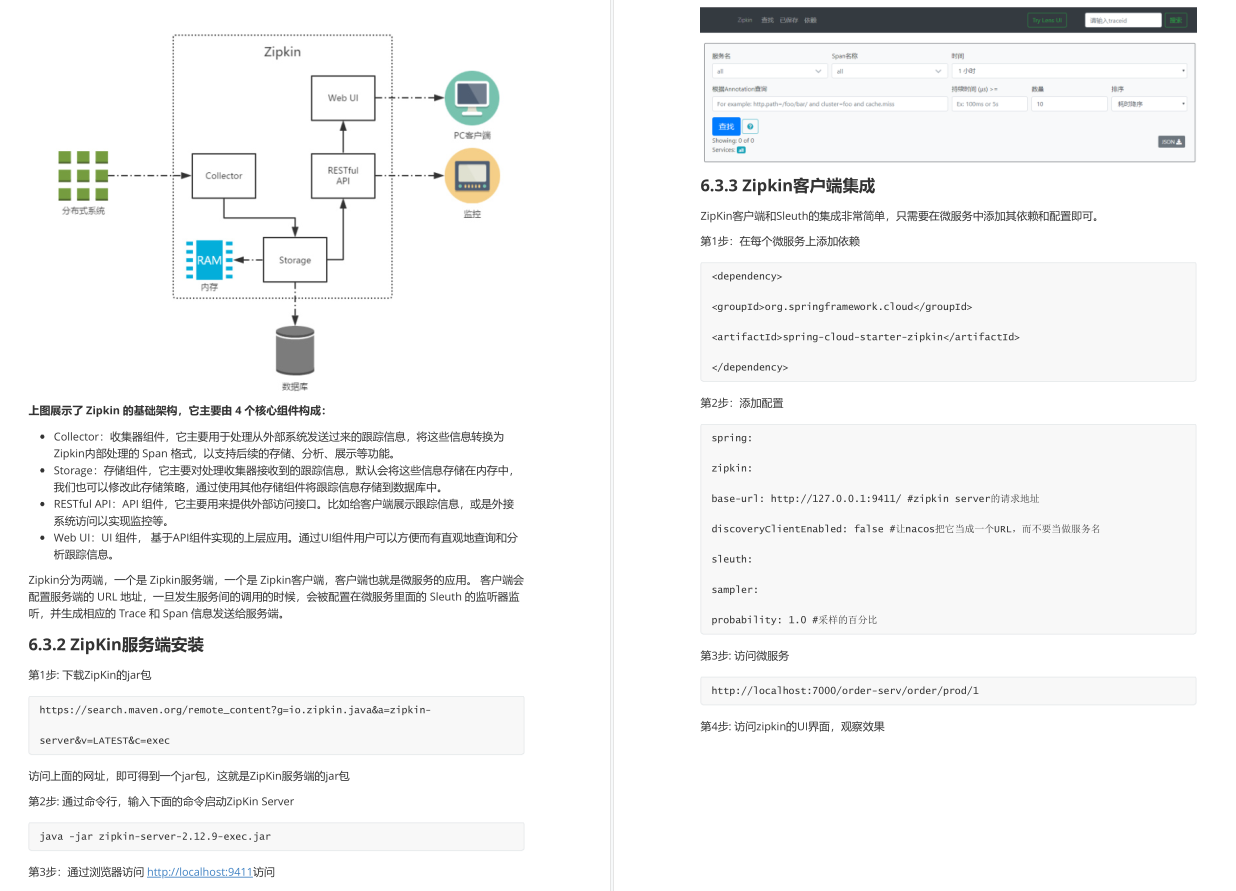Click the 'Storage：存储组件' bullet item
1236x891 pixels.
pos(284,479)
